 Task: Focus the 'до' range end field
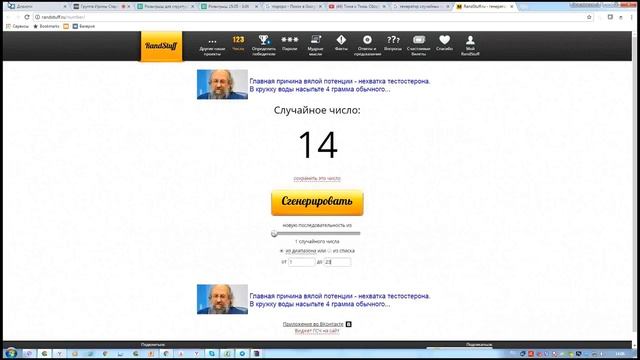pyautogui.click(x=337, y=262)
